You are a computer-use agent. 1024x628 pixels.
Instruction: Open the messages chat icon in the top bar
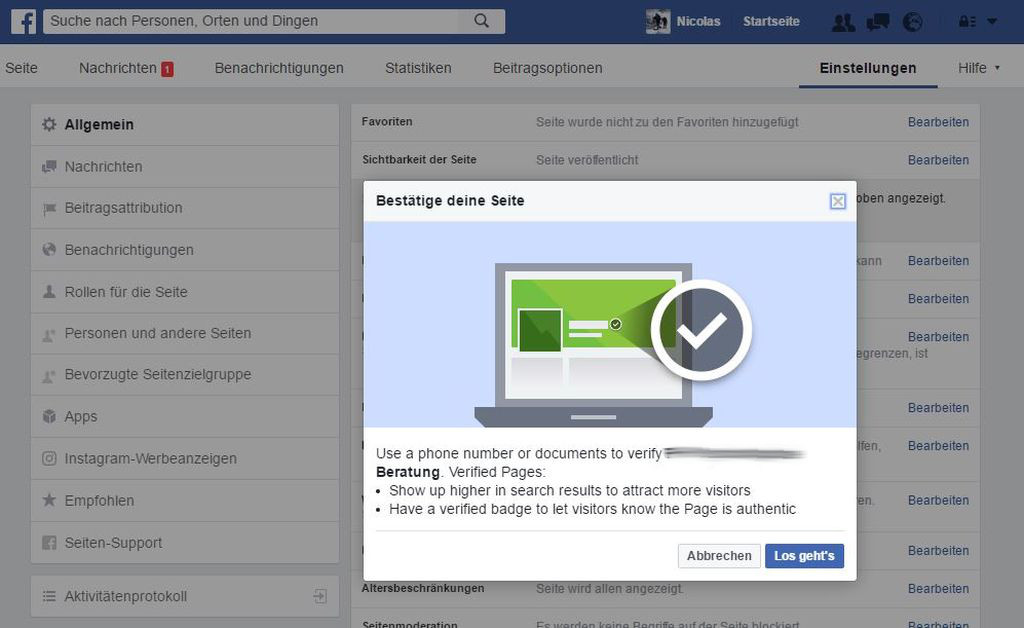point(879,21)
